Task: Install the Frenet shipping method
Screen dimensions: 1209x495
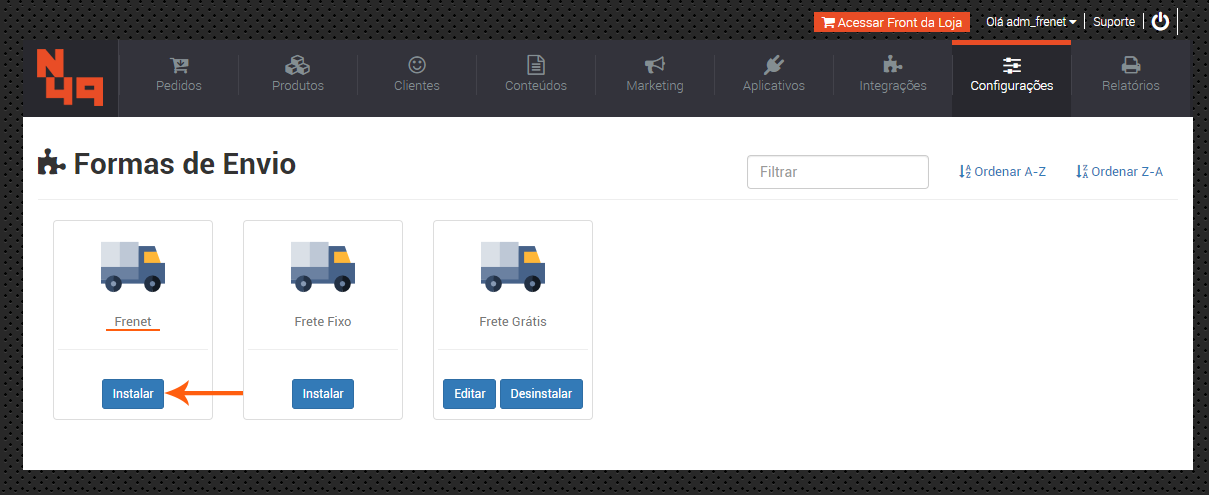Action: pos(133,394)
